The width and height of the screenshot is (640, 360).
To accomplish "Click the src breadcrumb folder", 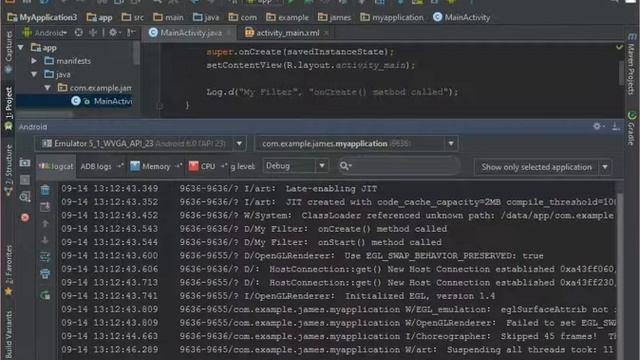I will pyautogui.click(x=133, y=17).
